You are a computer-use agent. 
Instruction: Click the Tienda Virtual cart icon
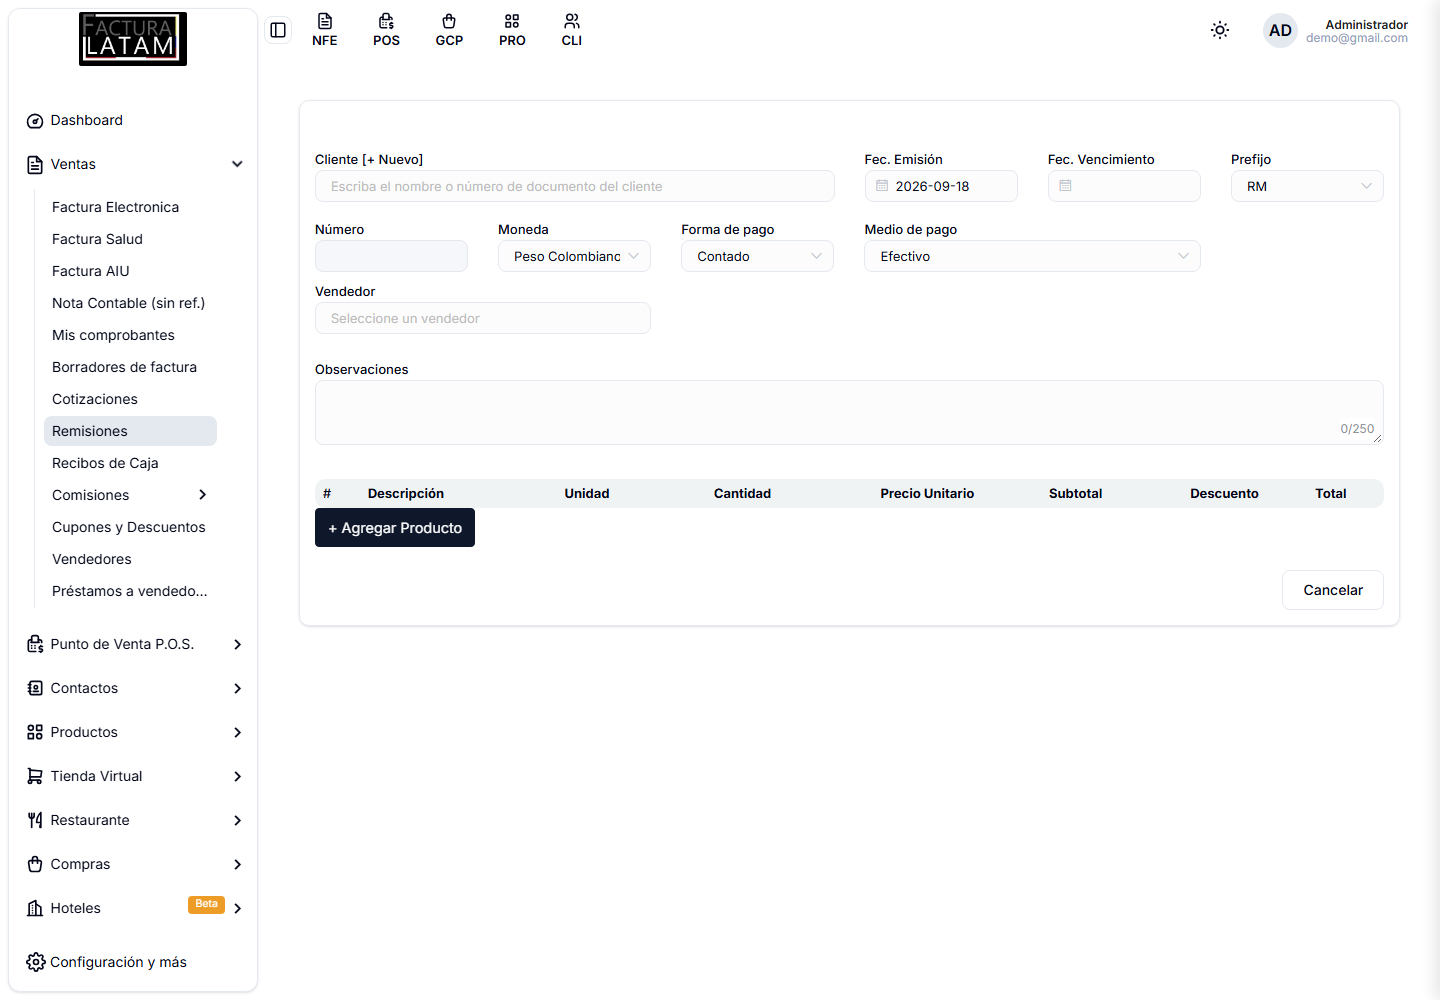click(35, 776)
